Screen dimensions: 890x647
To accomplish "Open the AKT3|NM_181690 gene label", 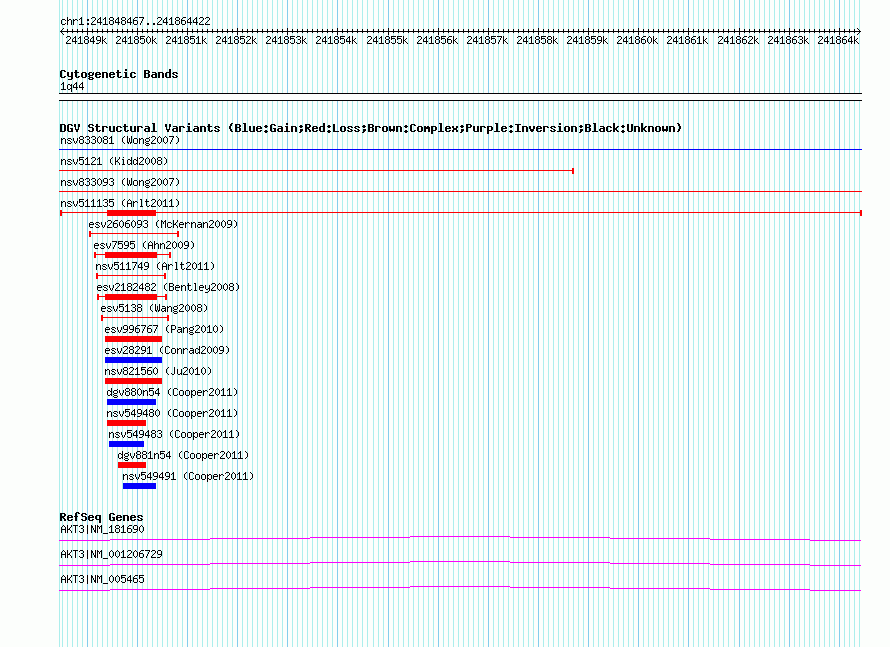I will coord(102,530).
